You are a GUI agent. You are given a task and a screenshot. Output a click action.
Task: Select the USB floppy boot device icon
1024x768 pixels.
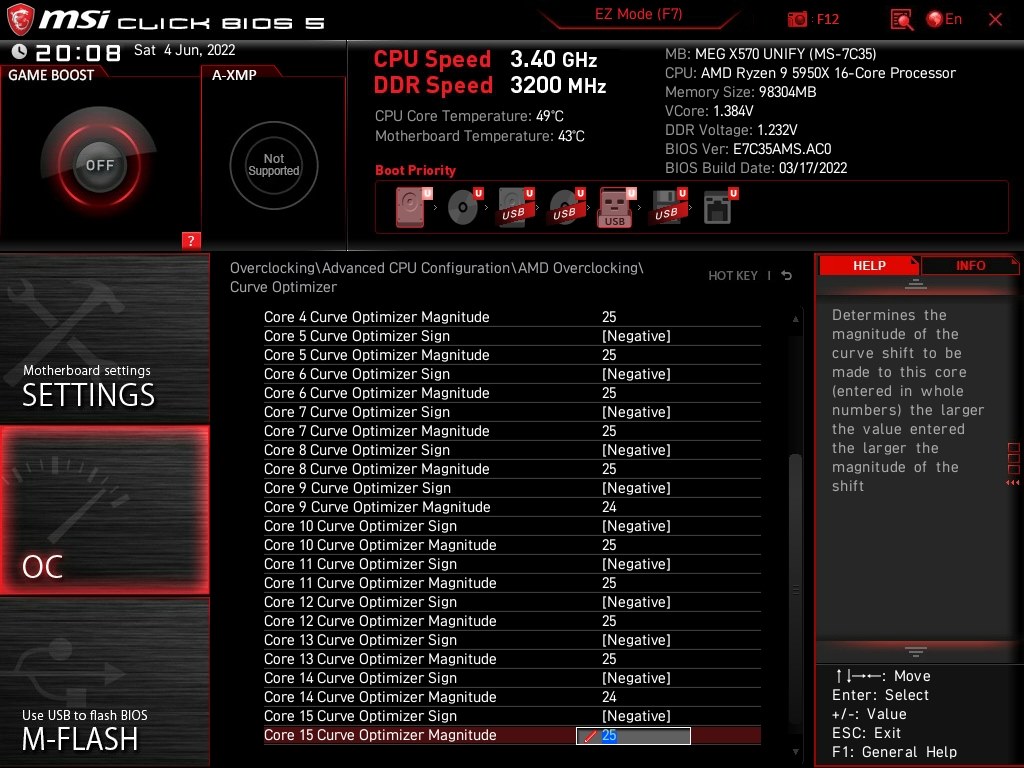pos(667,207)
